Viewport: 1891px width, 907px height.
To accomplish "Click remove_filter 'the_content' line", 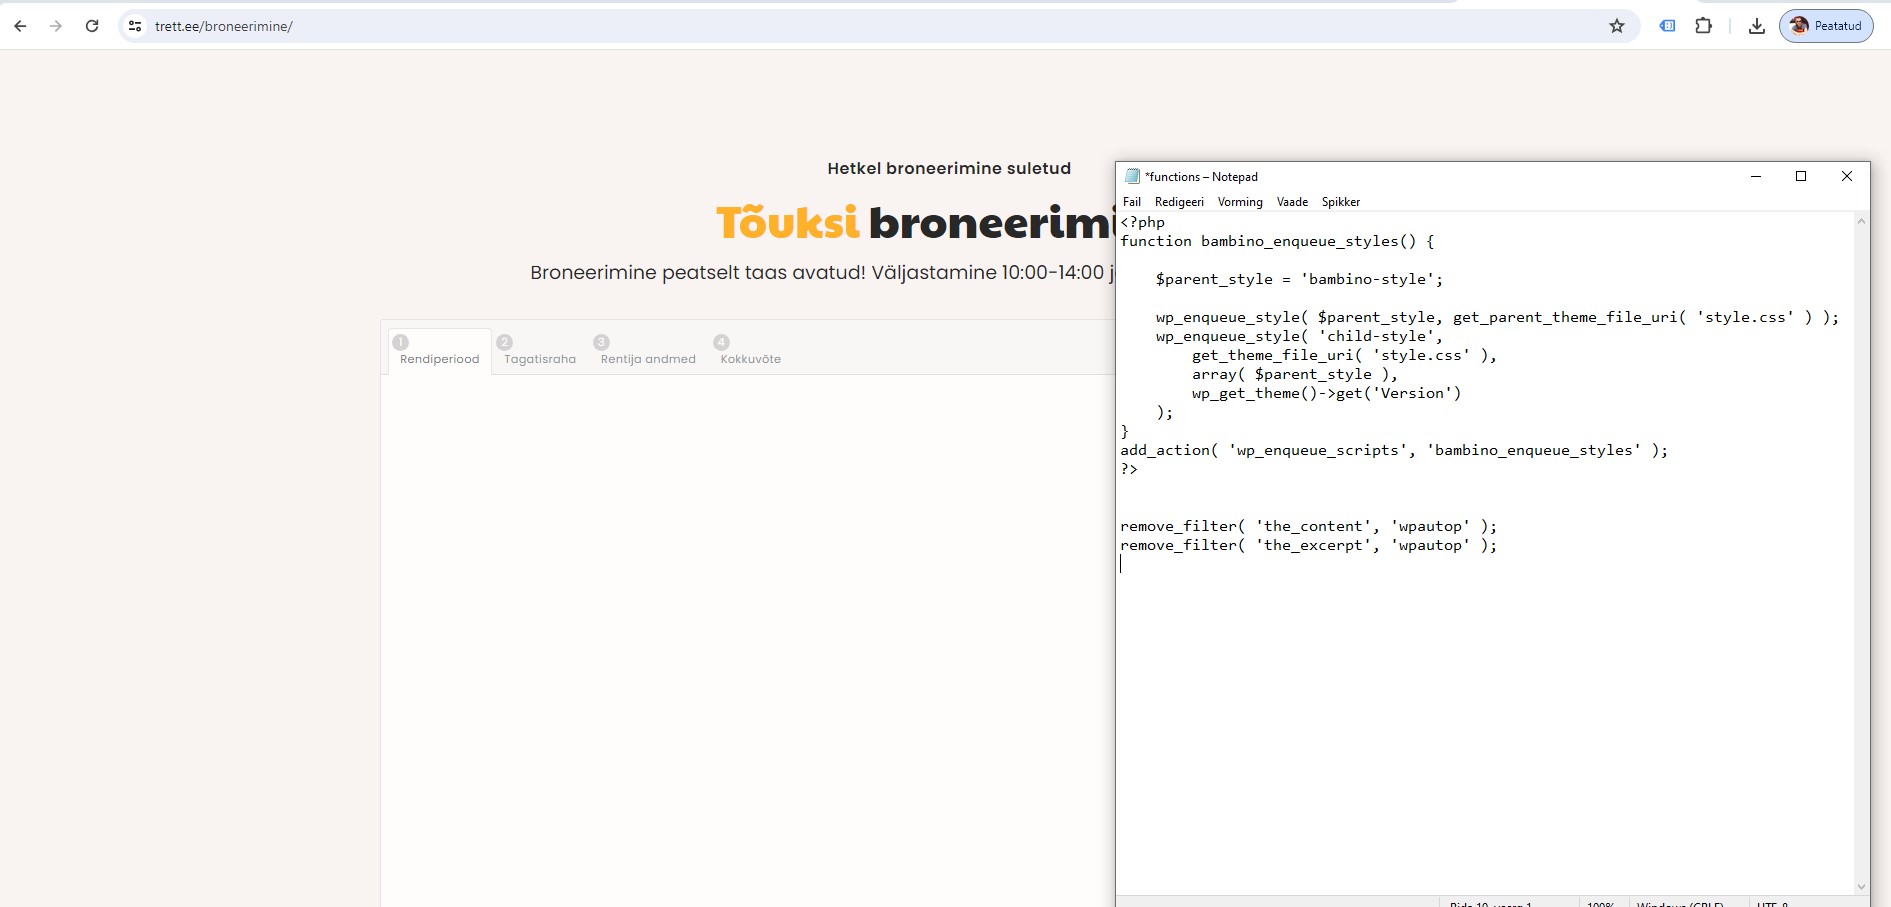I will point(1308,526).
